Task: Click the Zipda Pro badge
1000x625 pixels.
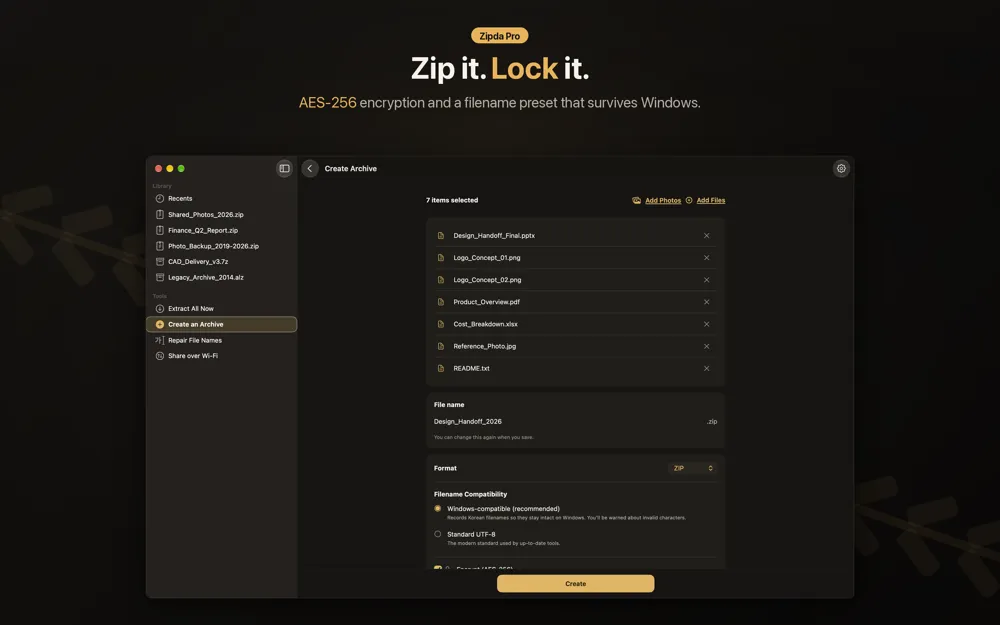Action: [x=499, y=36]
